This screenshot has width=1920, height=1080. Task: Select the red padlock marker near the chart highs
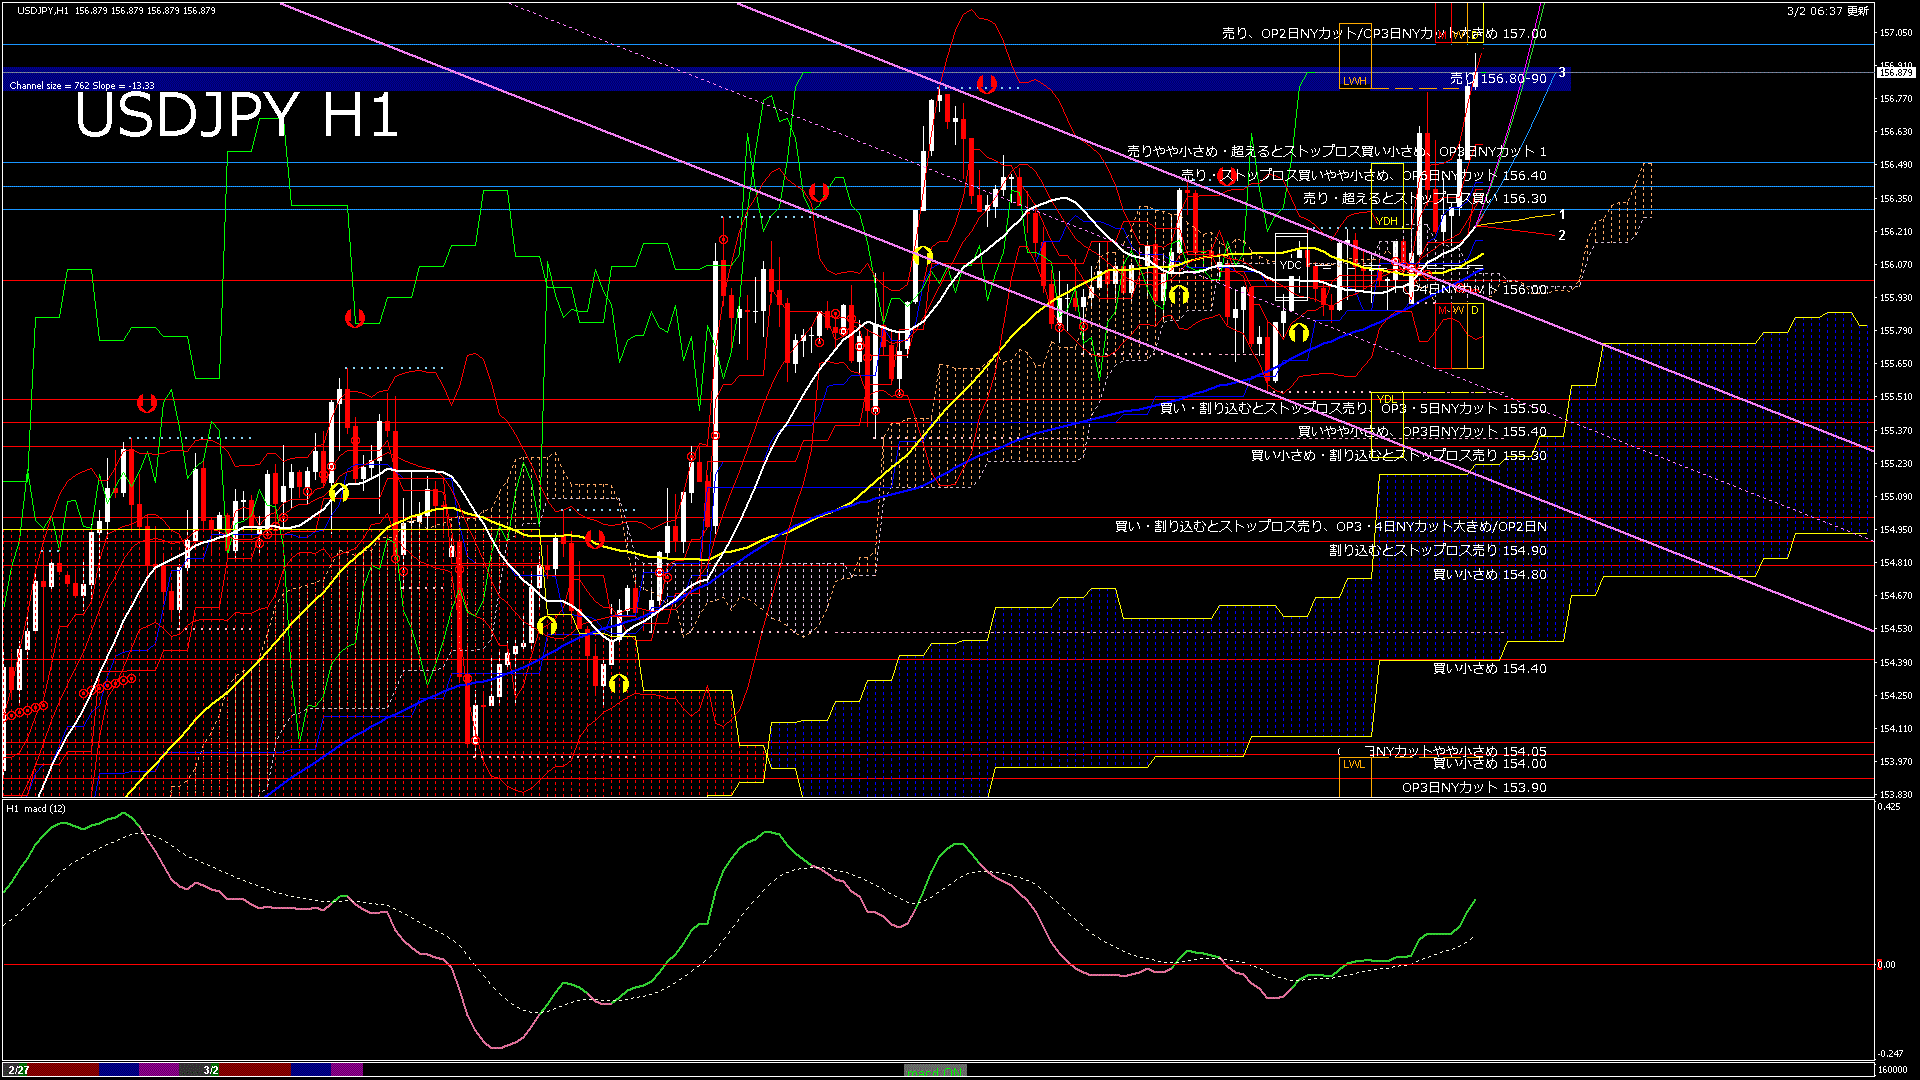[985, 85]
